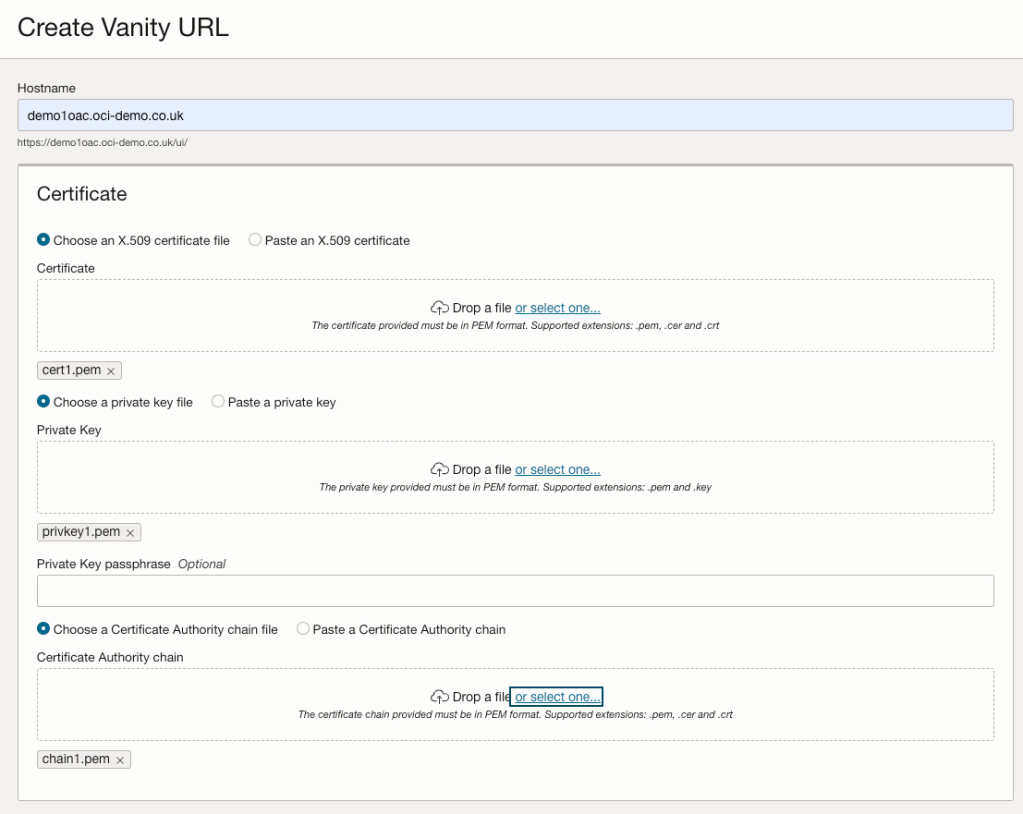Remove the chain1.pem file chip
Viewport: 1023px width, 814px height.
coord(120,760)
